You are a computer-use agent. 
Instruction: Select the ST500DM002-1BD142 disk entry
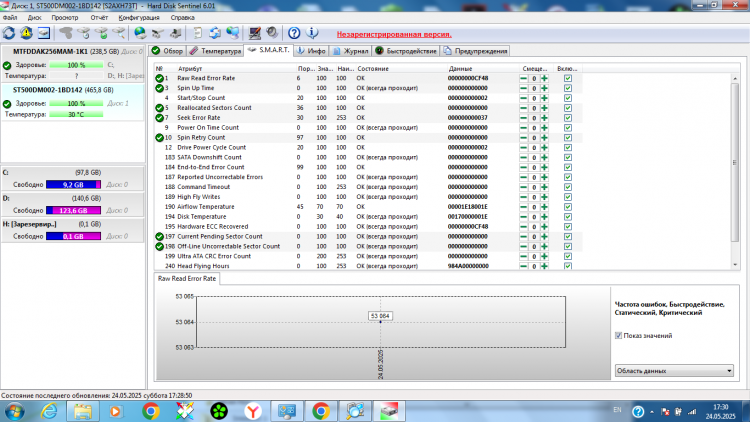pos(73,102)
